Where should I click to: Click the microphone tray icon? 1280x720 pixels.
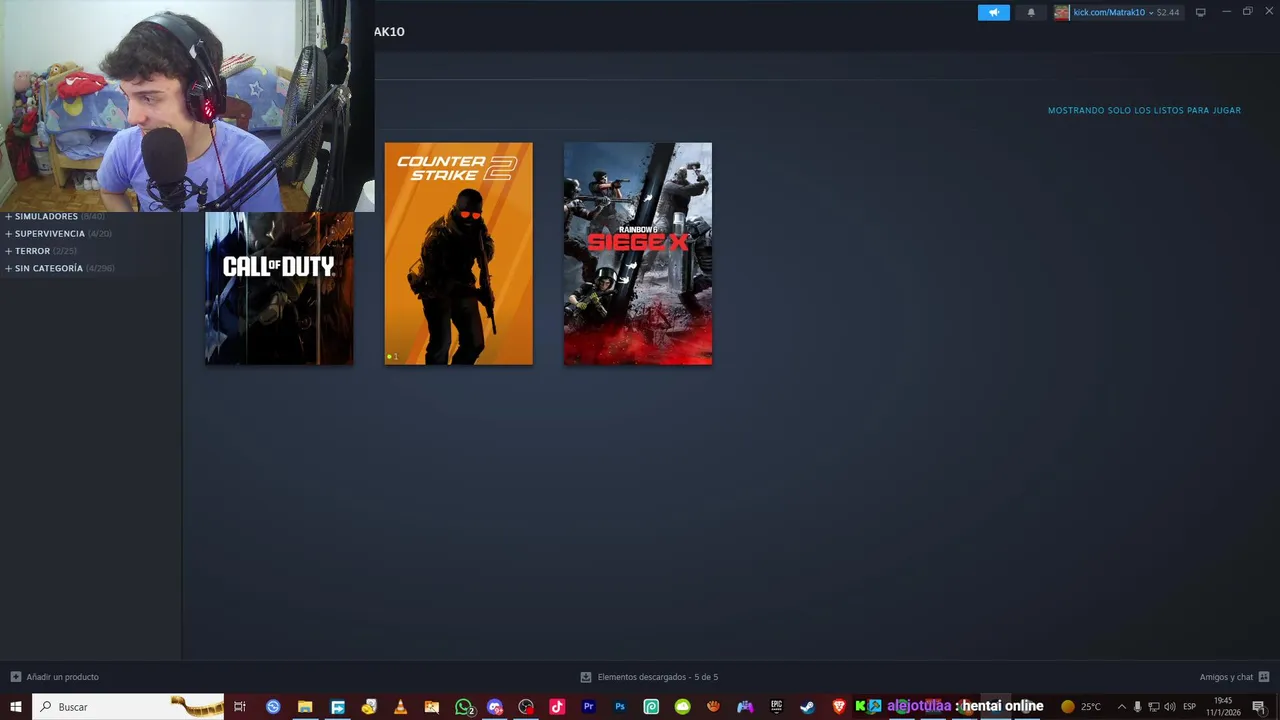pyautogui.click(x=1137, y=707)
